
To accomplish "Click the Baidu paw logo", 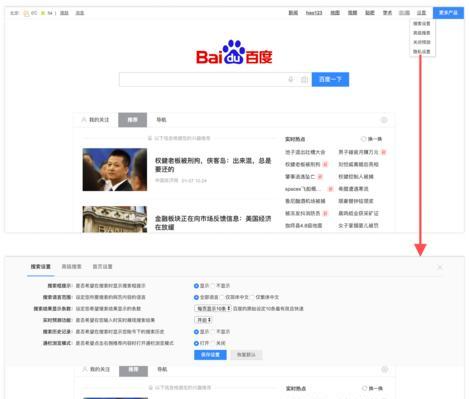I will [234, 52].
